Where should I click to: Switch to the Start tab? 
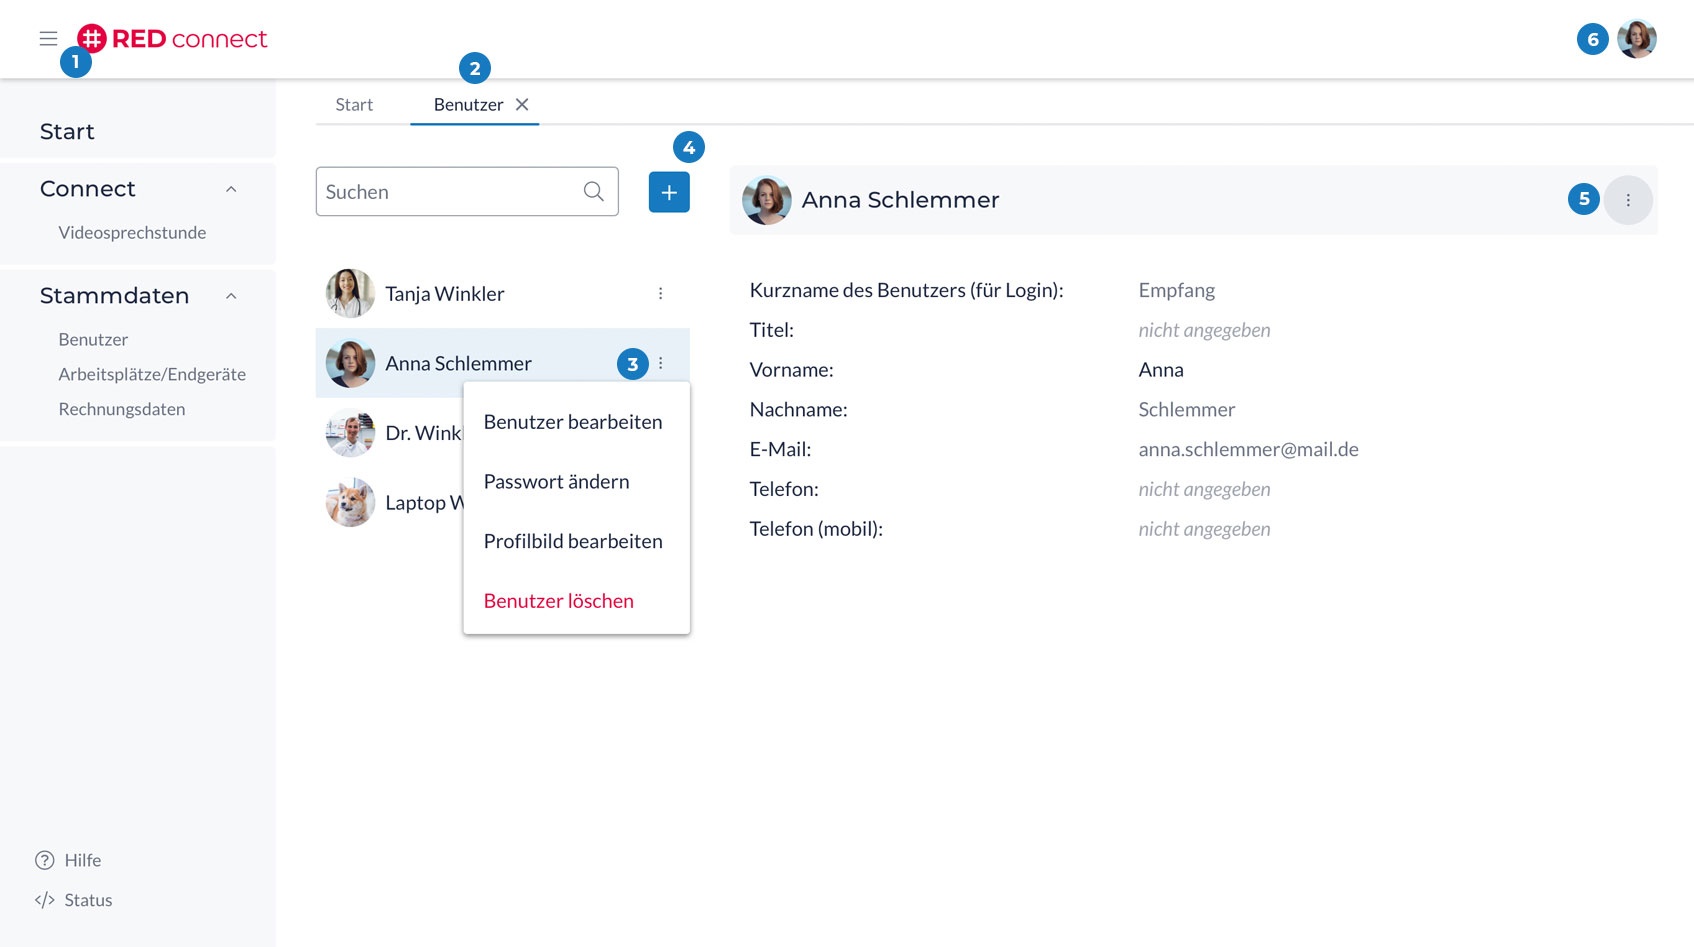(354, 105)
